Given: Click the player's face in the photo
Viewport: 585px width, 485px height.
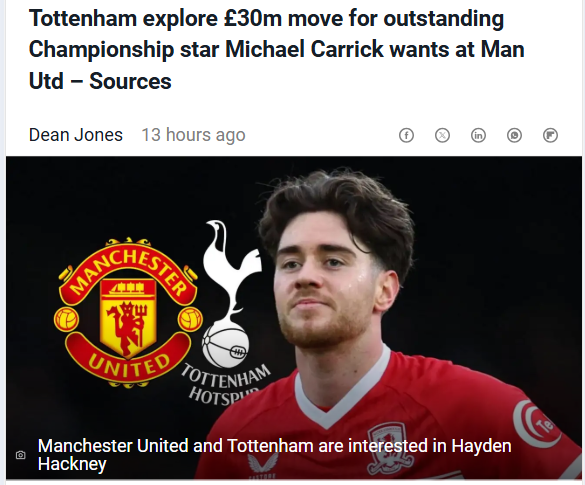Looking at the screenshot, I should (326, 287).
